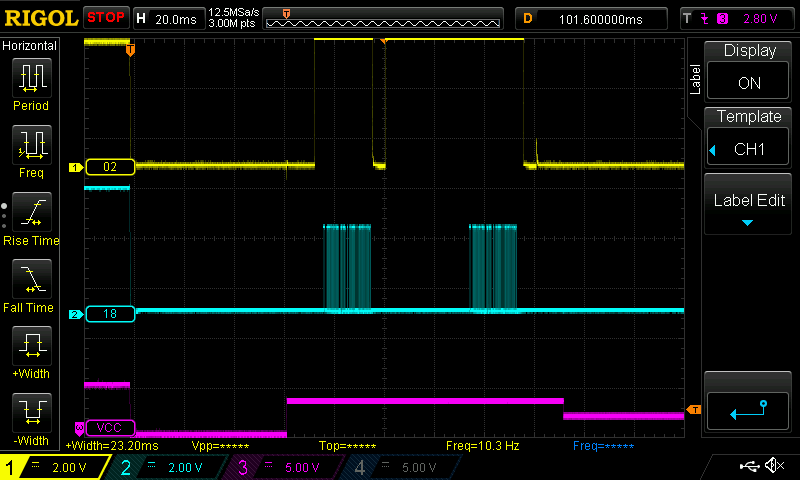This screenshot has height=480, width=800.
Task: Choose the Rise Time measurement icon
Action: tap(30, 213)
